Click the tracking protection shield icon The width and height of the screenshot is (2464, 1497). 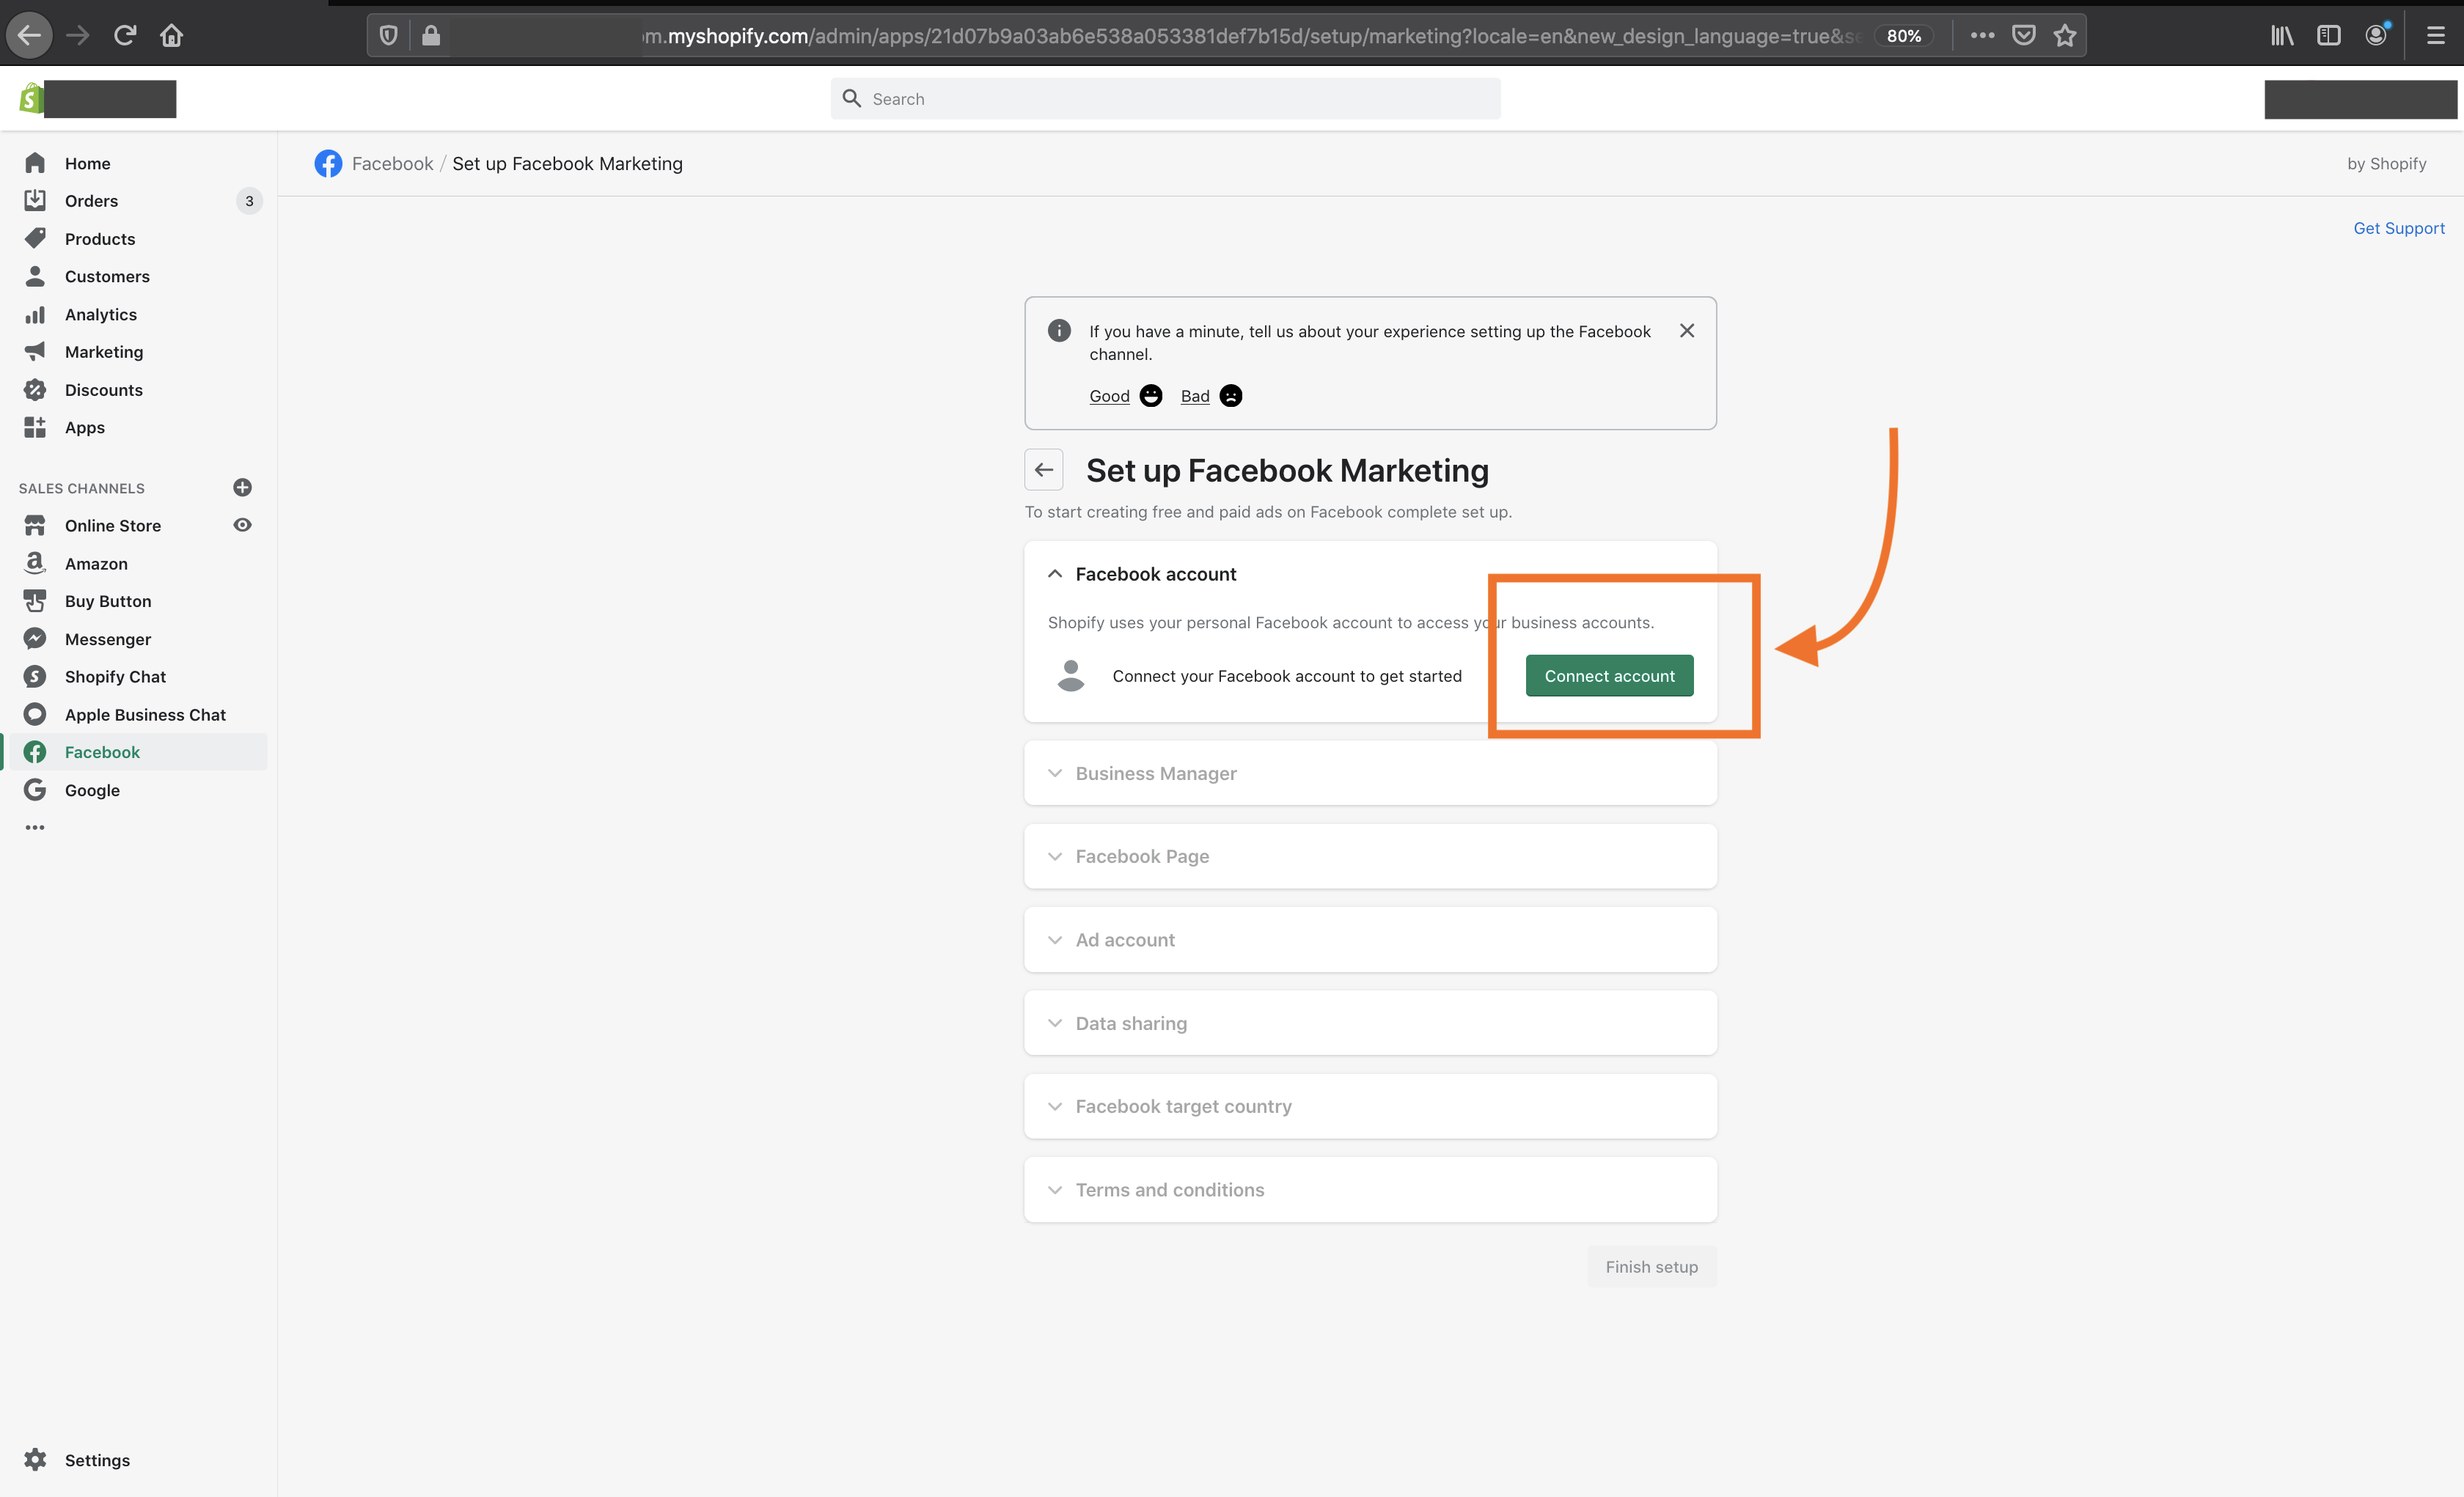(x=389, y=36)
